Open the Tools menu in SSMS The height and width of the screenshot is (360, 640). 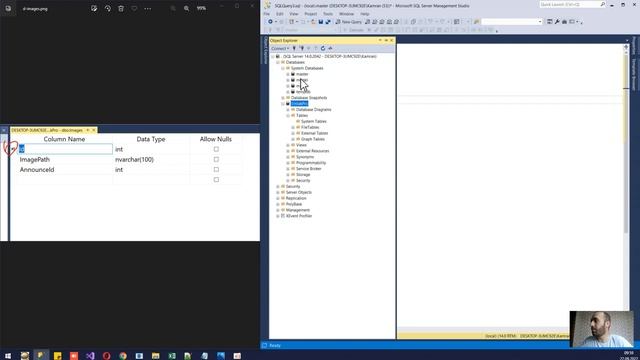coord(328,14)
